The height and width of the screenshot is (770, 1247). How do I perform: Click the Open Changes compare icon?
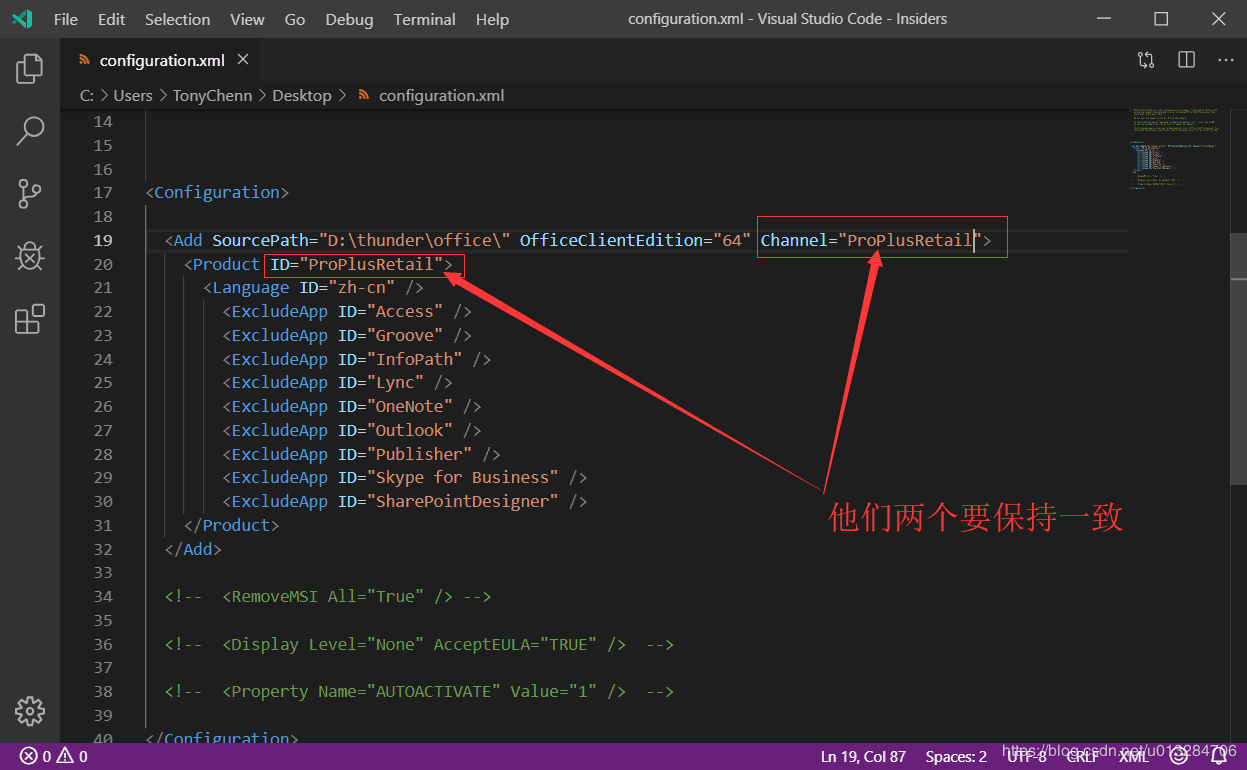1146,60
